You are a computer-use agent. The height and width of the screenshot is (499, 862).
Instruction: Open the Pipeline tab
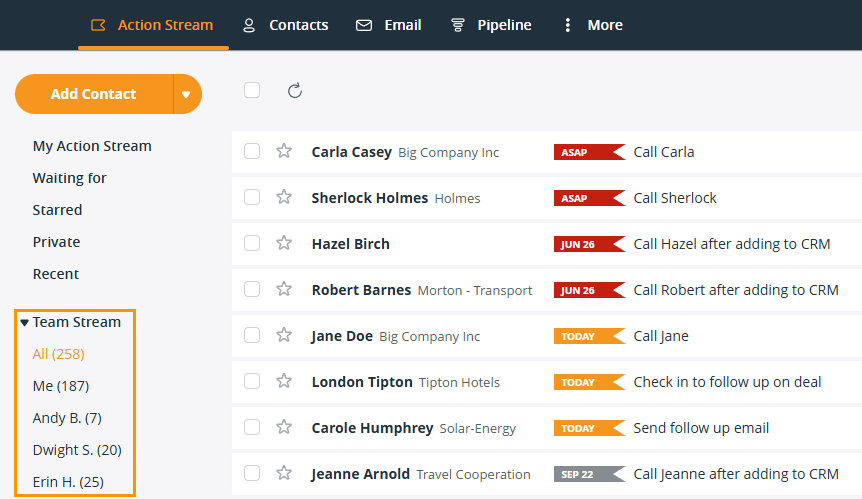pyautogui.click(x=491, y=25)
